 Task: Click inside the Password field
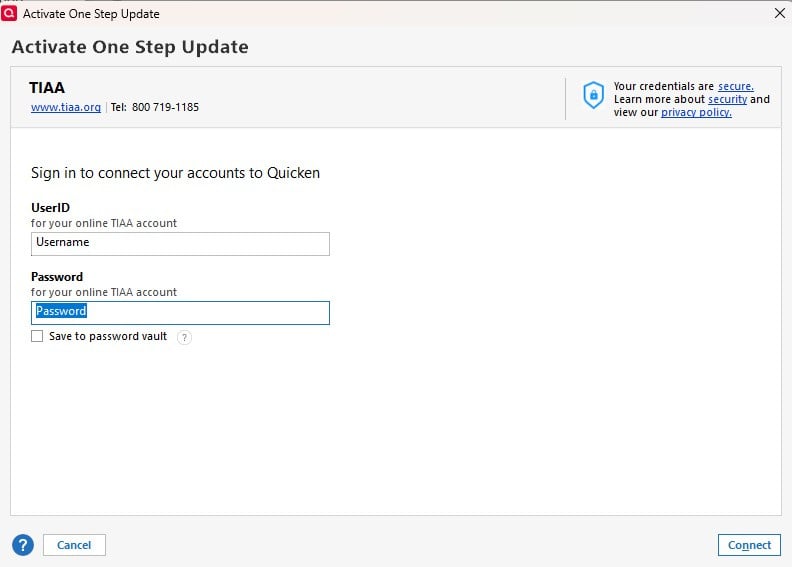click(180, 313)
